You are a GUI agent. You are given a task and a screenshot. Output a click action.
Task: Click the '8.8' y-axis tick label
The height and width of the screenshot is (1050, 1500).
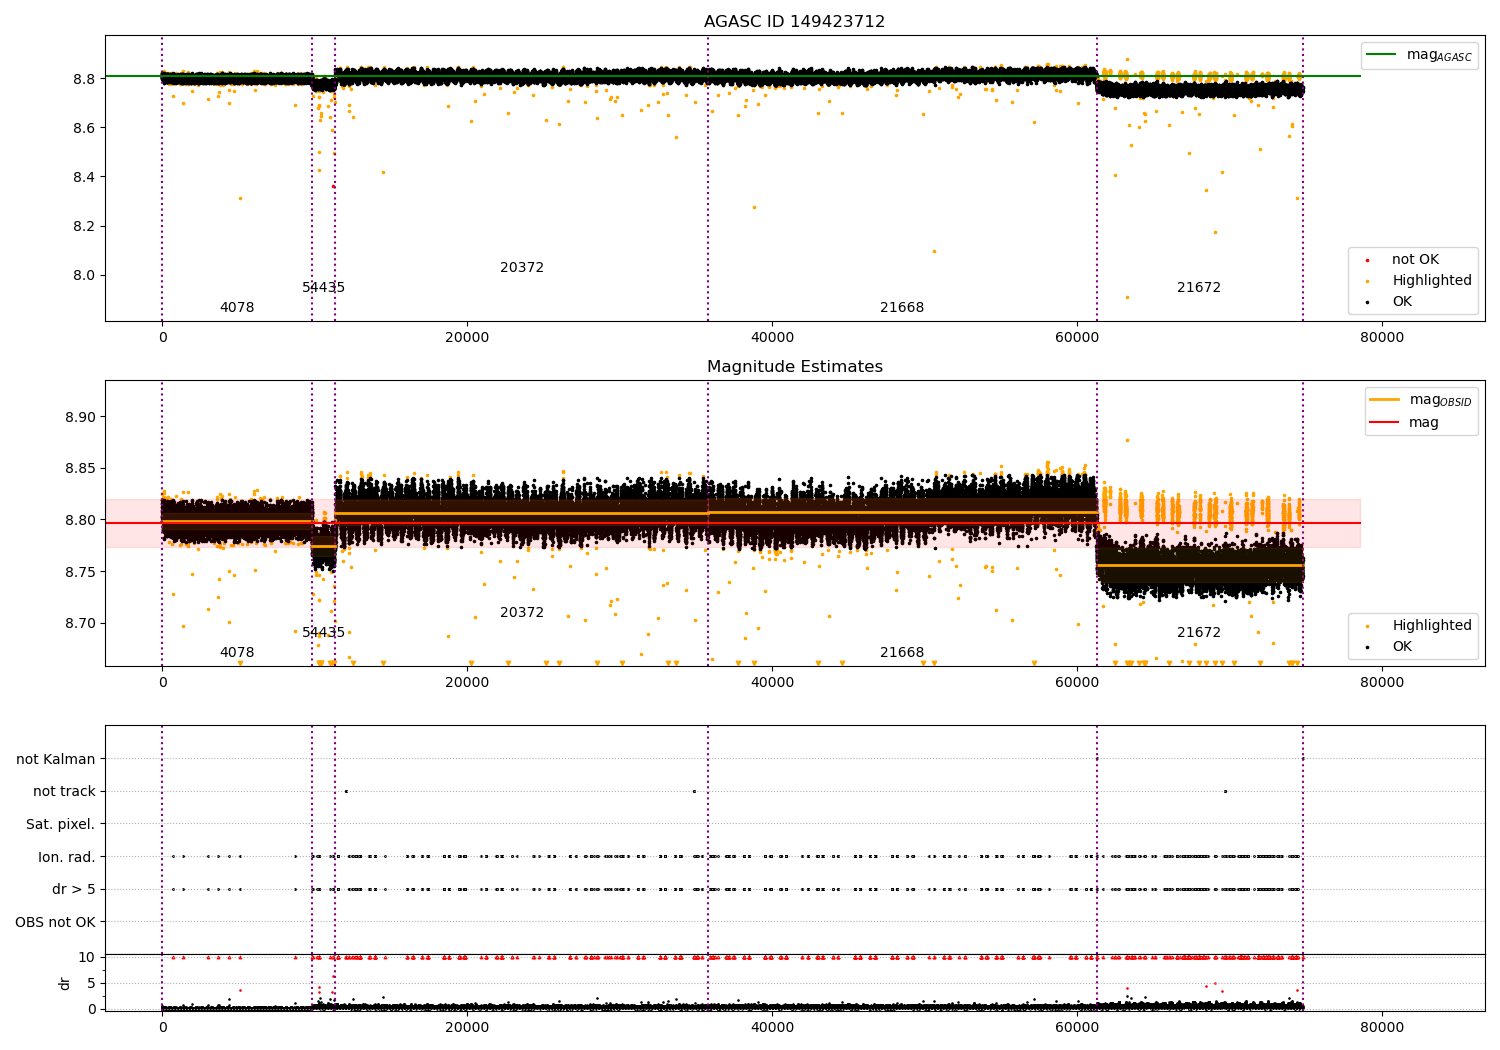pyautogui.click(x=84, y=79)
